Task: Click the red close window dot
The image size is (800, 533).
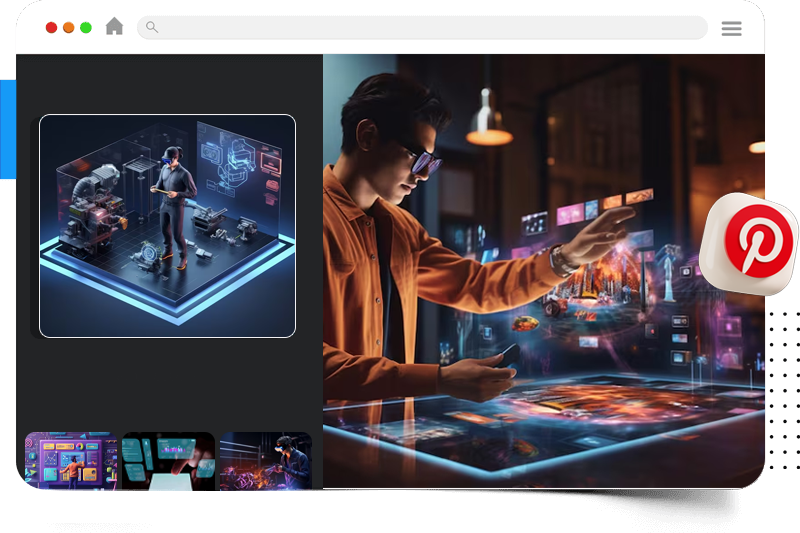Action: click(52, 27)
